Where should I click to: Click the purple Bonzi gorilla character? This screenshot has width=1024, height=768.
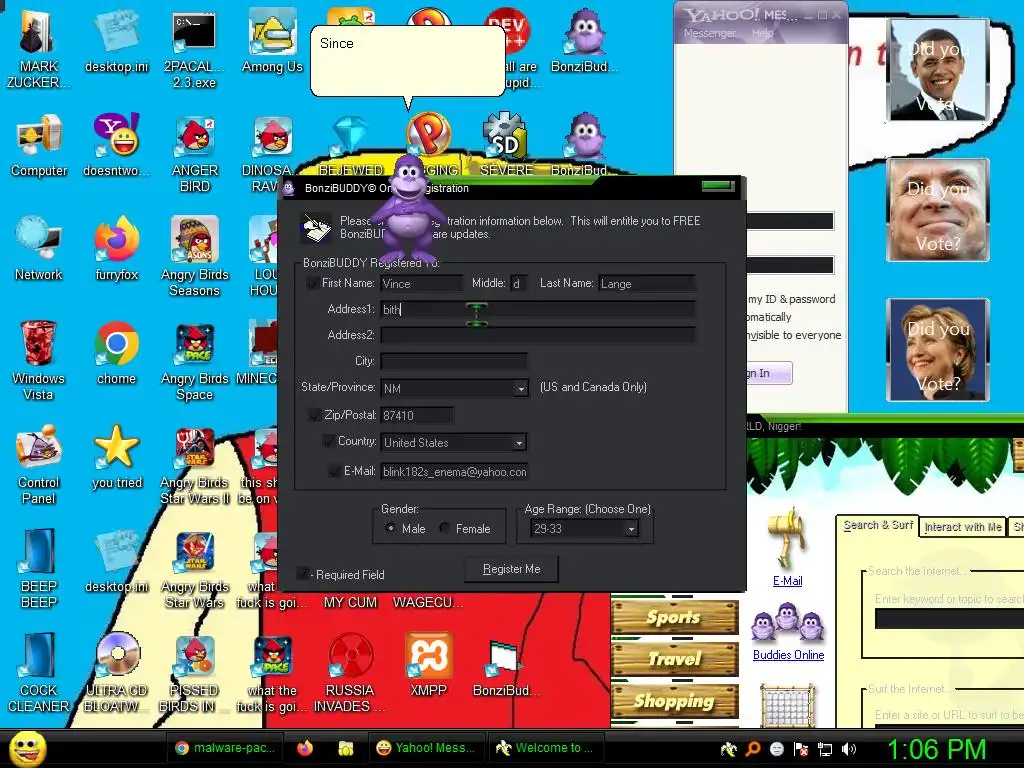[409, 208]
